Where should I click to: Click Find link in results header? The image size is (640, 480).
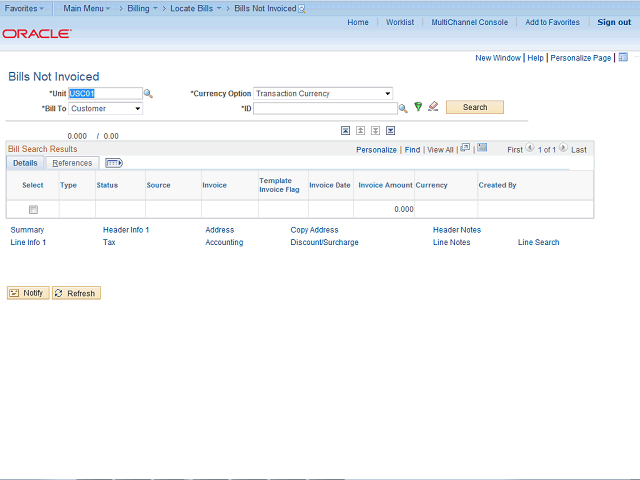tap(412, 150)
